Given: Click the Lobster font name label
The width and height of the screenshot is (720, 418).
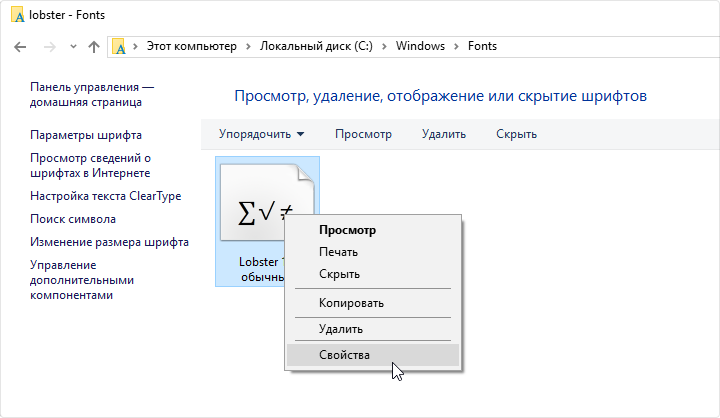Looking at the screenshot, I should point(262,269).
